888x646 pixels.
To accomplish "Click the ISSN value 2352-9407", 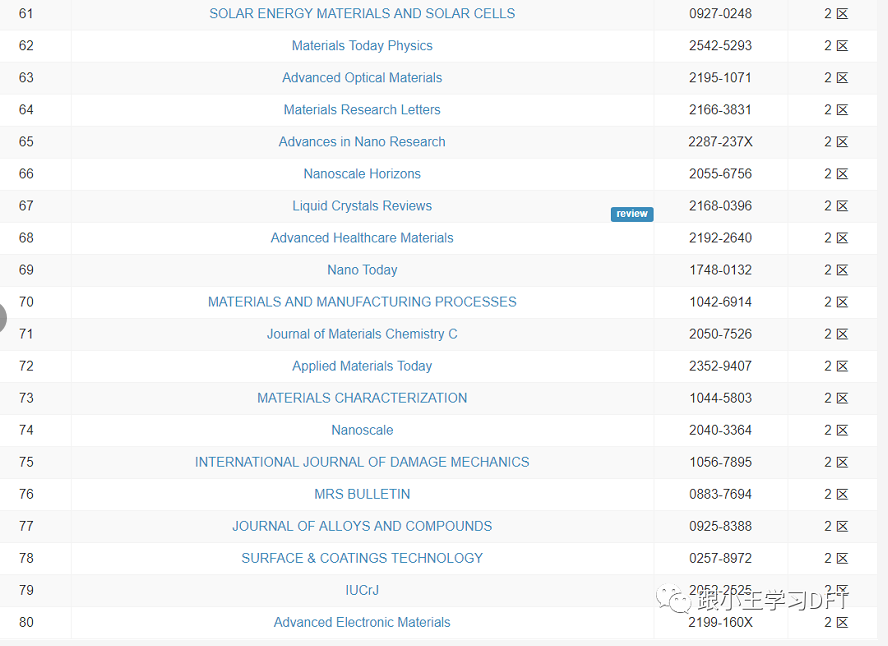I will (x=720, y=366).
